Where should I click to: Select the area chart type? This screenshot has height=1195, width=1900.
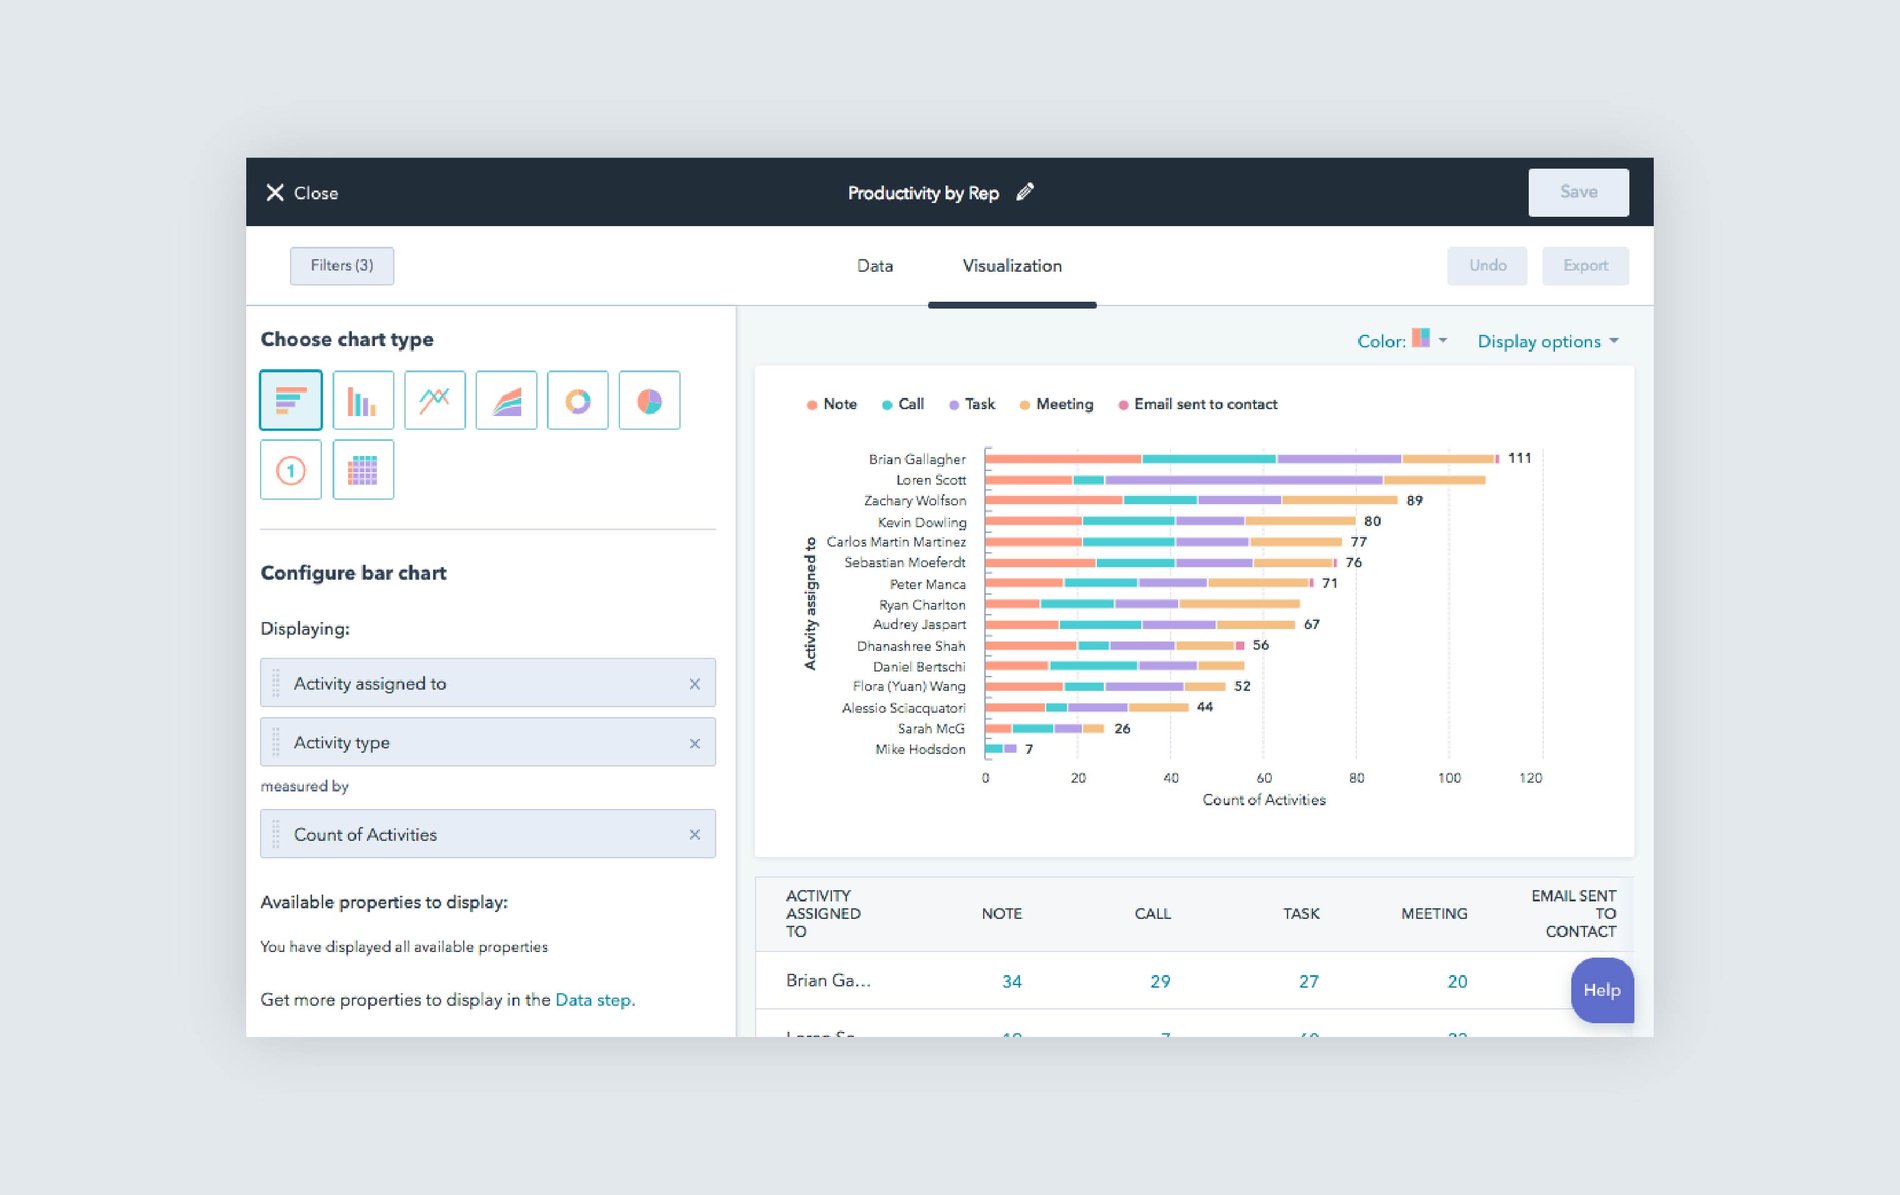click(x=506, y=399)
